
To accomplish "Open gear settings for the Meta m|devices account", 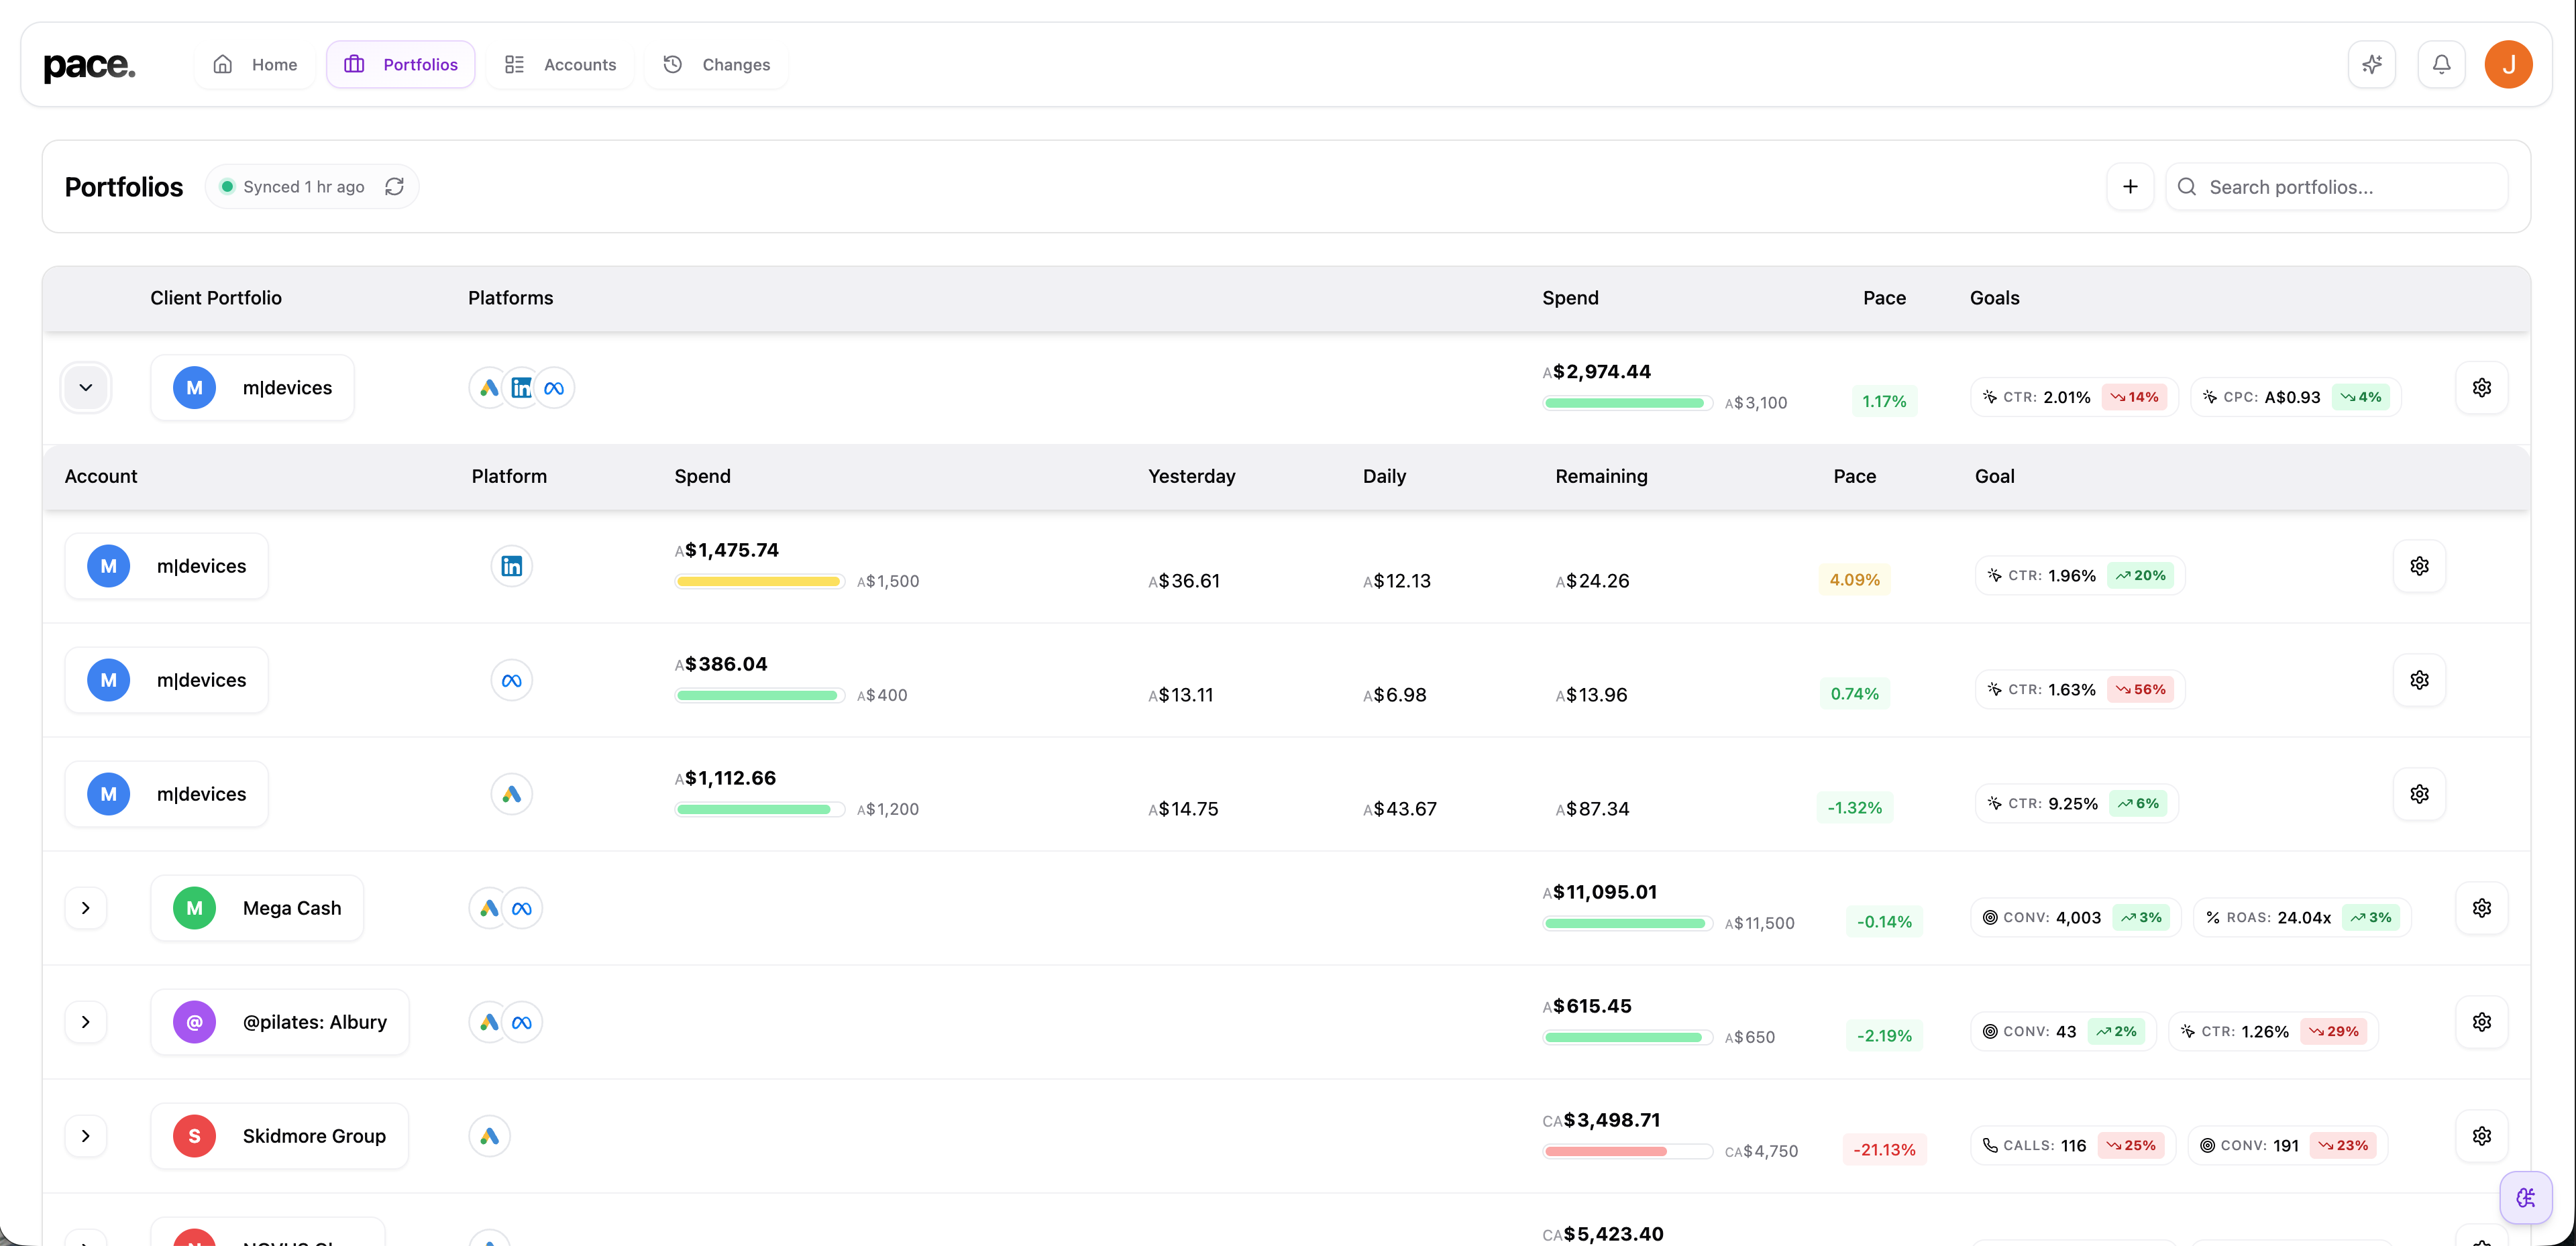I will (x=2419, y=680).
